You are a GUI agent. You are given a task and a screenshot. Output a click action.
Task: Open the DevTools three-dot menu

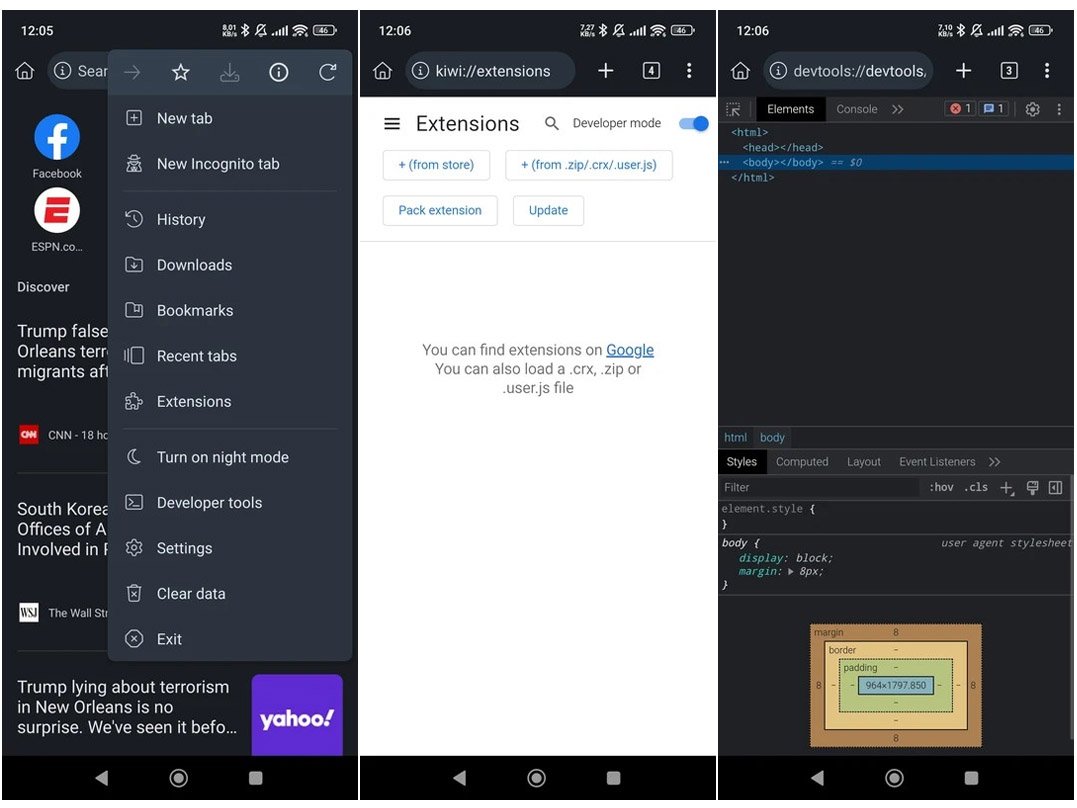click(x=1059, y=108)
